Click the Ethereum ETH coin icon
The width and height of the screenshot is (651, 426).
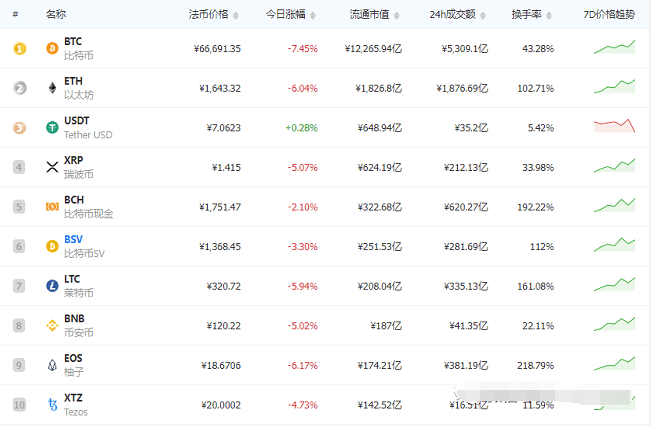click(x=52, y=88)
